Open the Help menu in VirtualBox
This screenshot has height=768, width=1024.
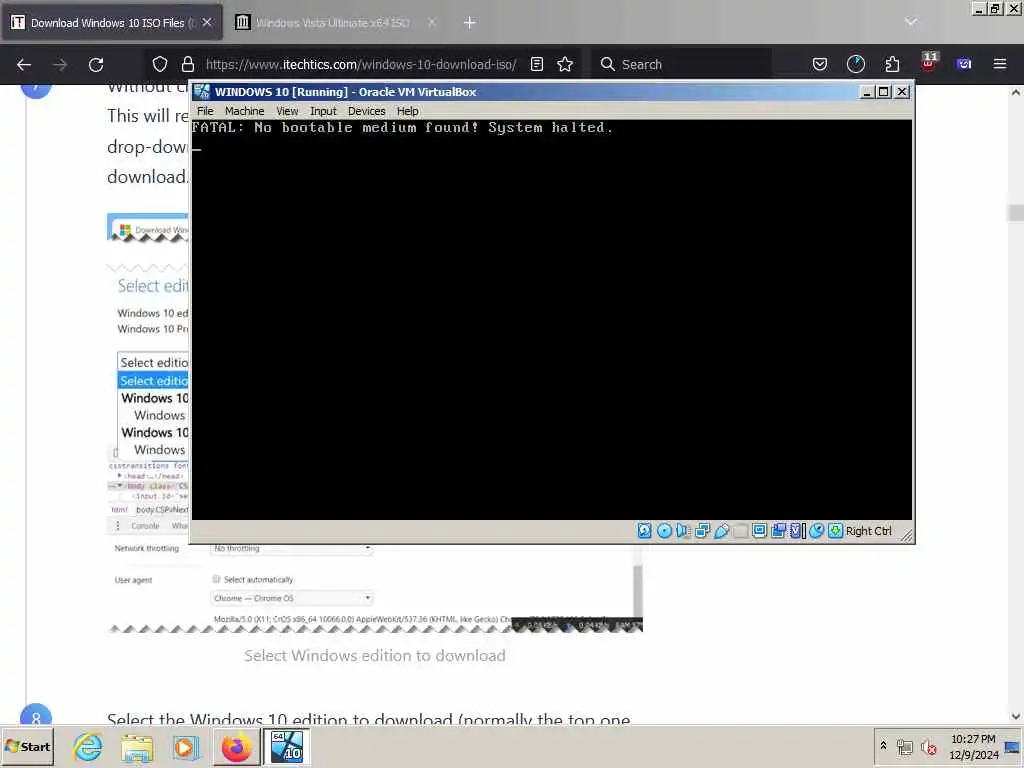click(408, 111)
